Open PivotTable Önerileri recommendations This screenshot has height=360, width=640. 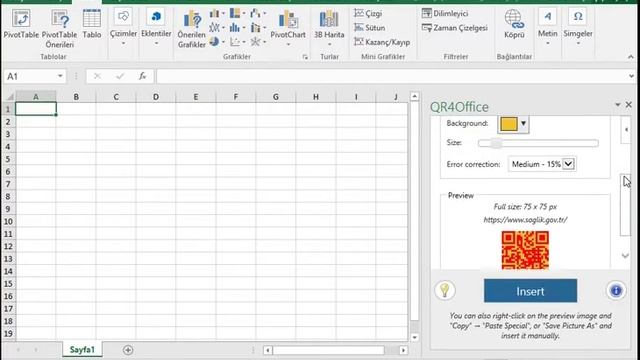(x=60, y=29)
